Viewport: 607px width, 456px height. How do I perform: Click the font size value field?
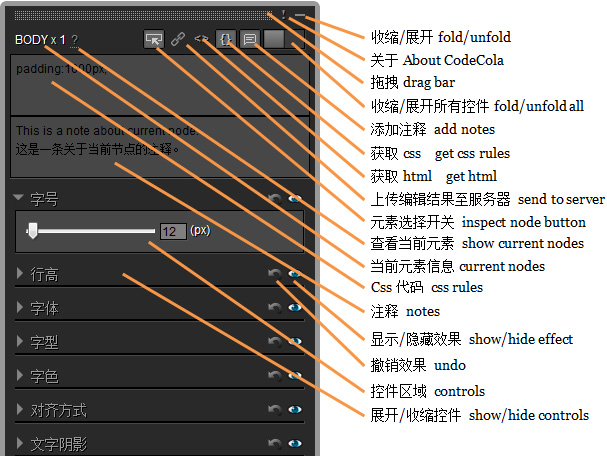click(172, 231)
